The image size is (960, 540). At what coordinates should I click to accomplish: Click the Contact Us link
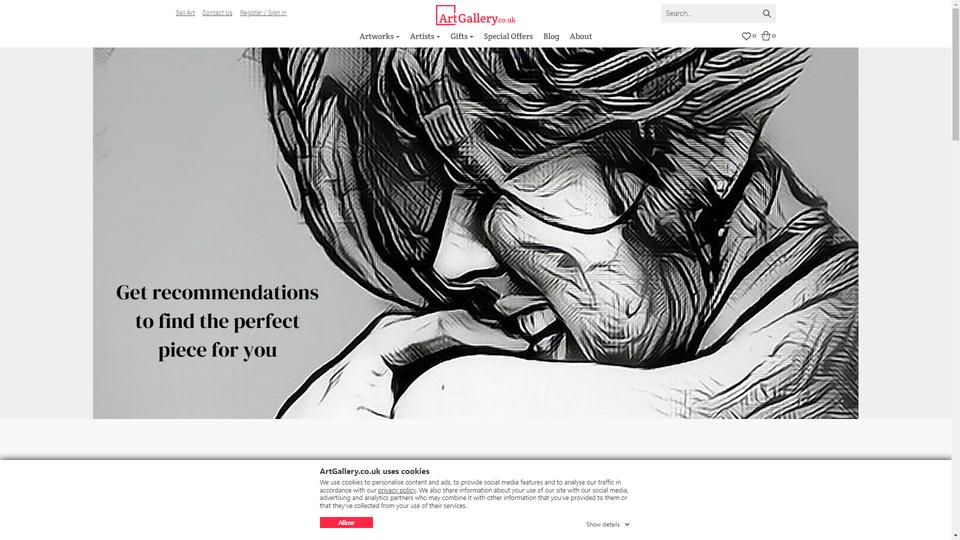[x=217, y=13]
